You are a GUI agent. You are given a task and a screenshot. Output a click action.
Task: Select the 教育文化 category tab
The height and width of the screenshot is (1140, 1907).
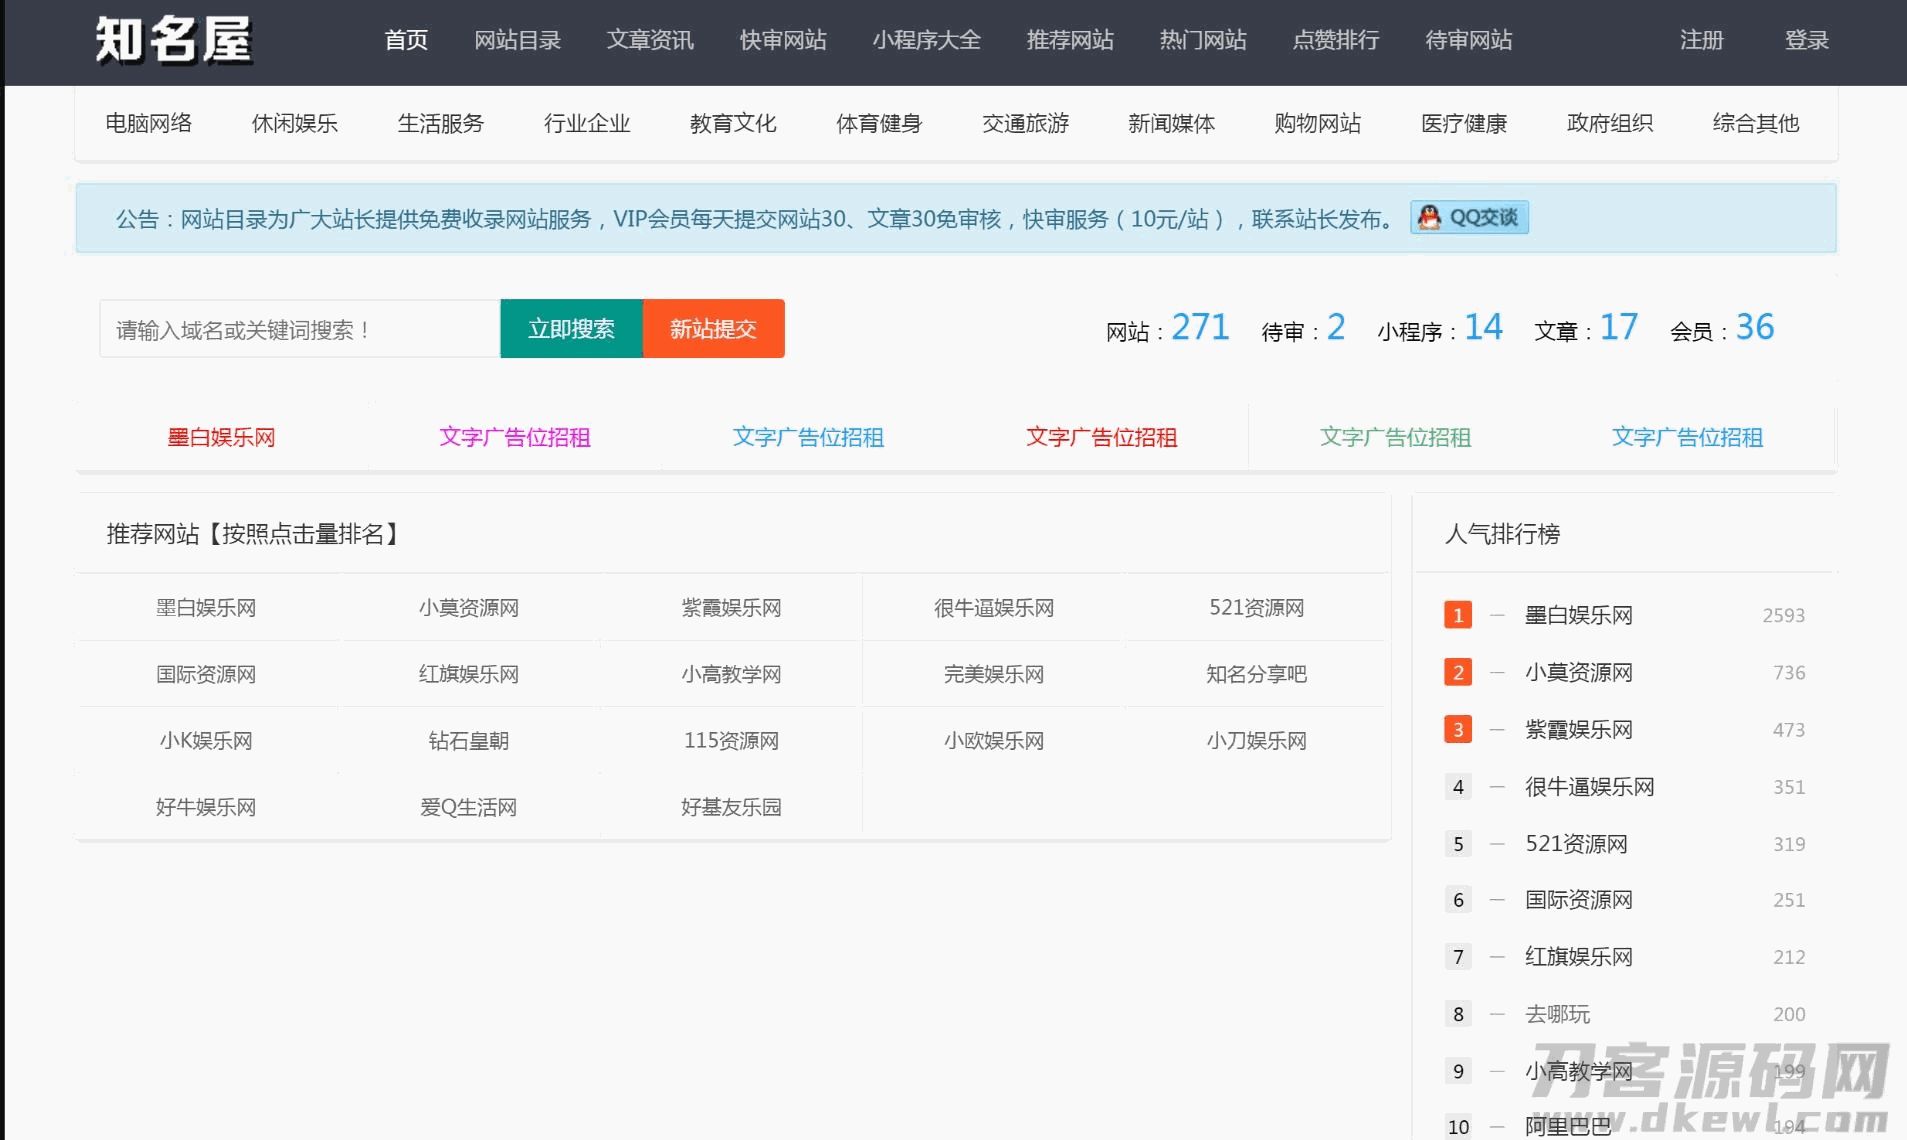point(733,123)
